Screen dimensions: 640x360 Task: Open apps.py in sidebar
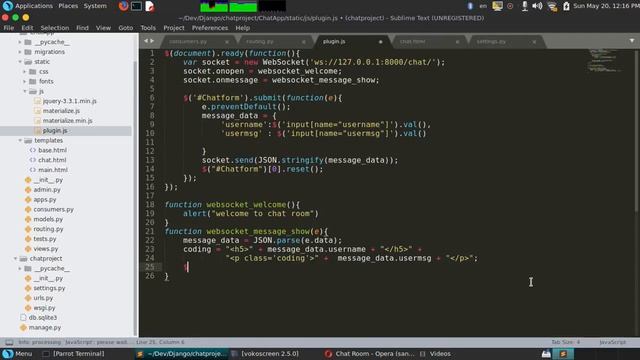tap(45, 200)
